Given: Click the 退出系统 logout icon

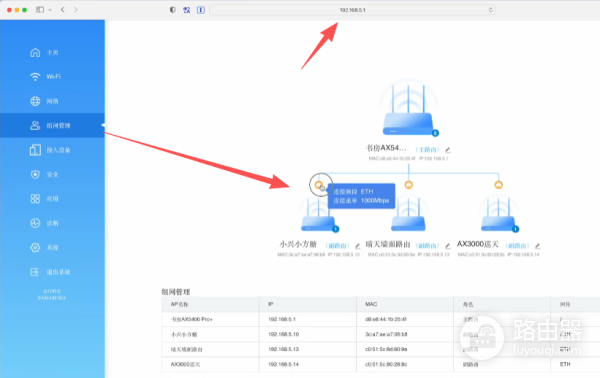Looking at the screenshot, I should point(35,272).
